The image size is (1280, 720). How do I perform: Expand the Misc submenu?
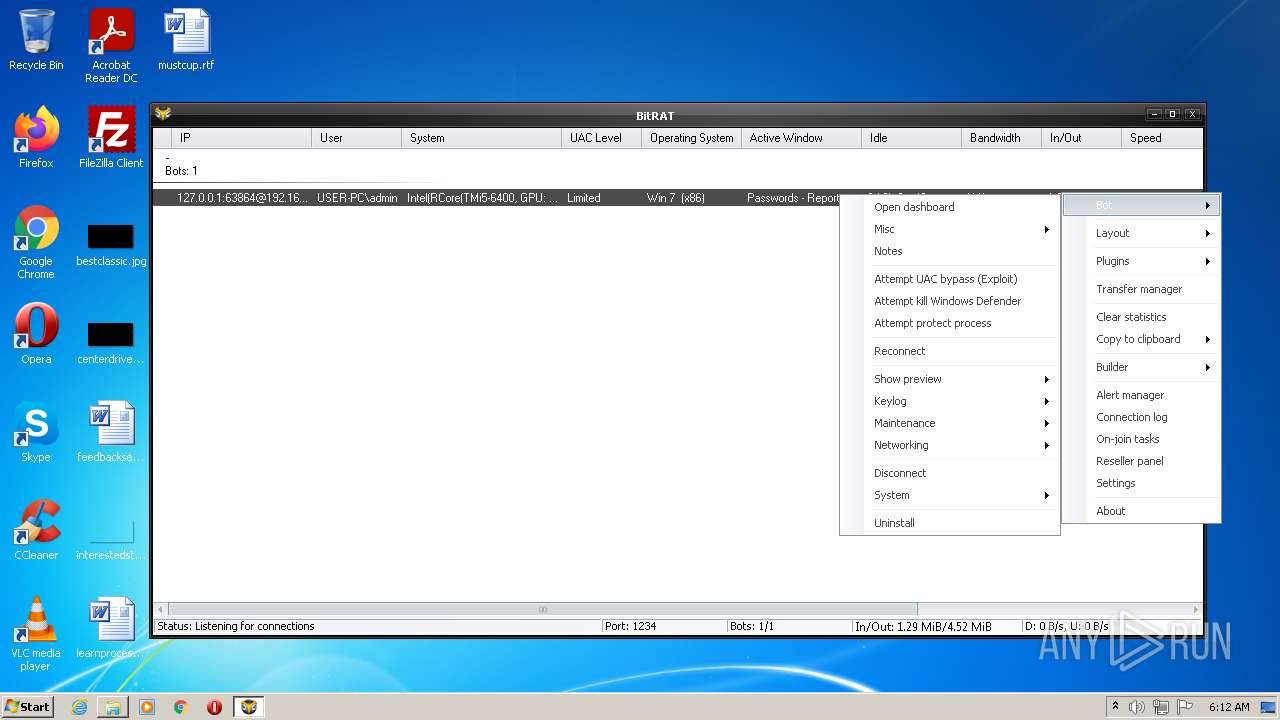coord(950,229)
